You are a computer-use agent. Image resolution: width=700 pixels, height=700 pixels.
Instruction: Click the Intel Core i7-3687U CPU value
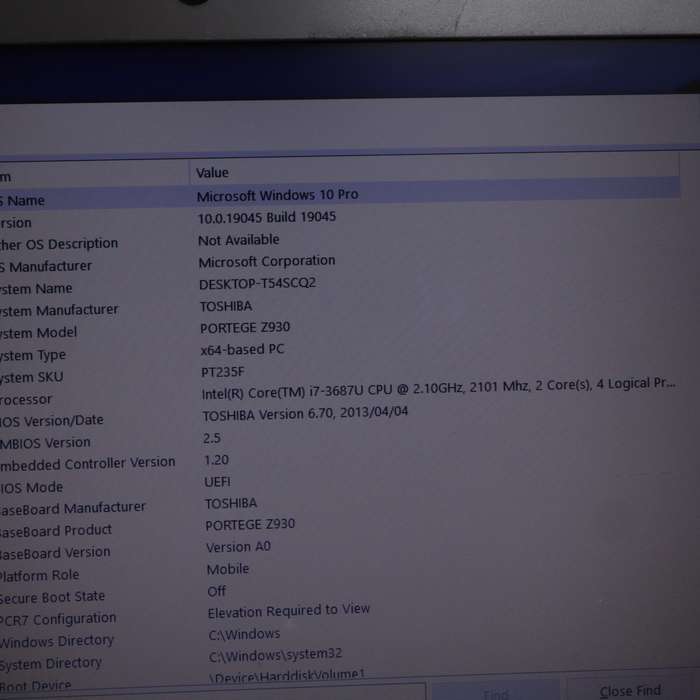(438, 388)
